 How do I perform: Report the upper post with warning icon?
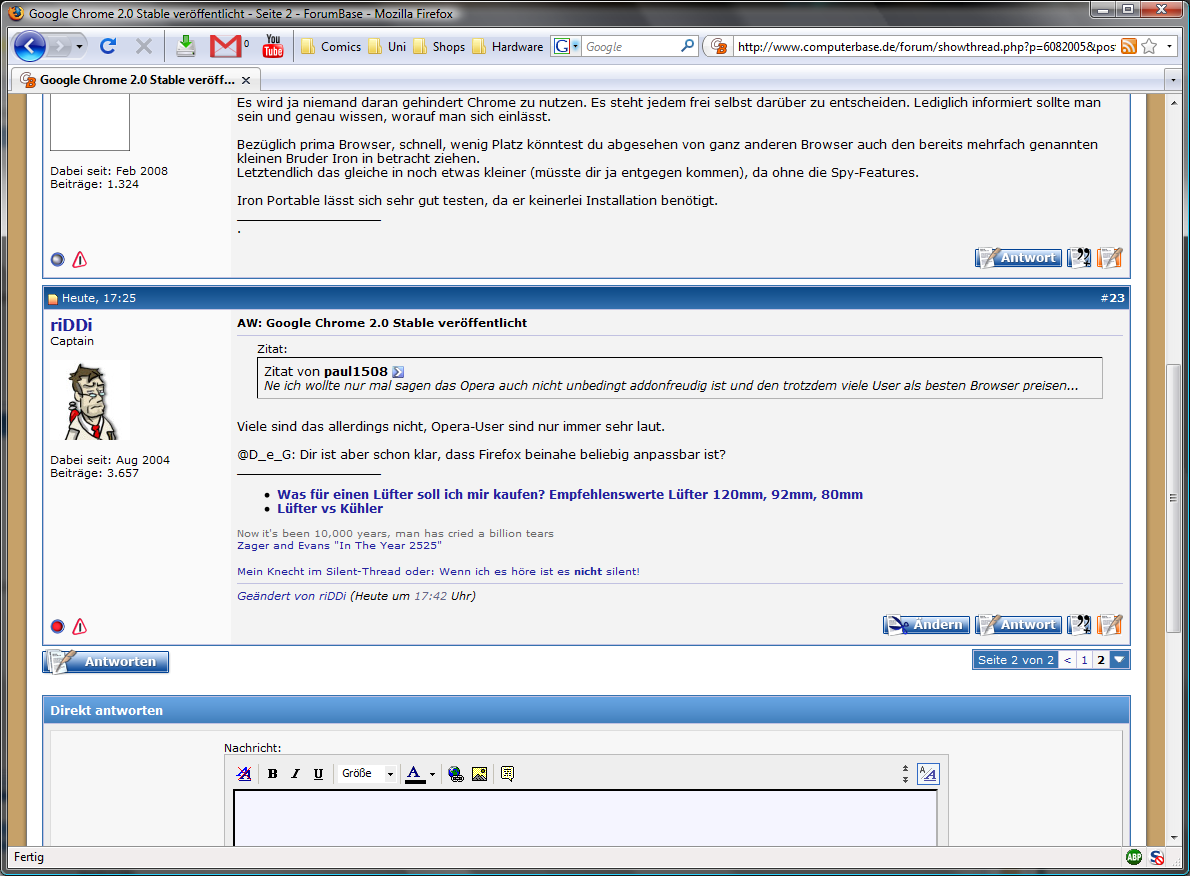click(x=80, y=260)
